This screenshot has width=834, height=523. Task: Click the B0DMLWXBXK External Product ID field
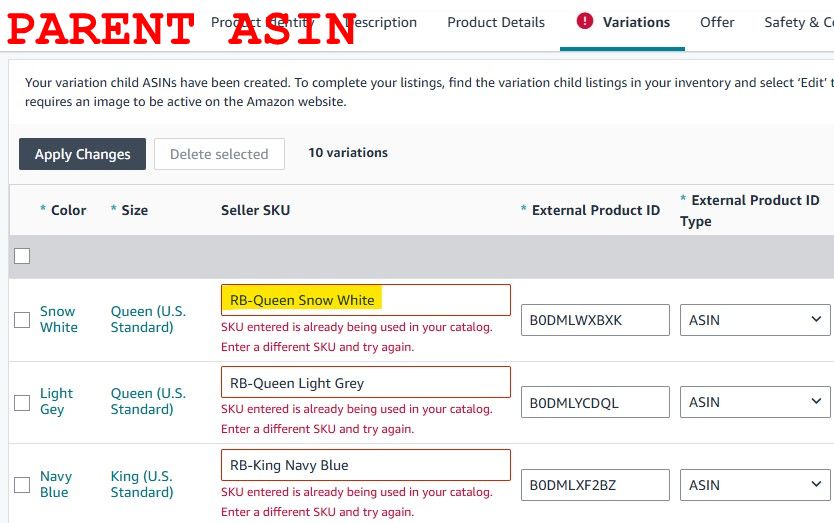[595, 320]
